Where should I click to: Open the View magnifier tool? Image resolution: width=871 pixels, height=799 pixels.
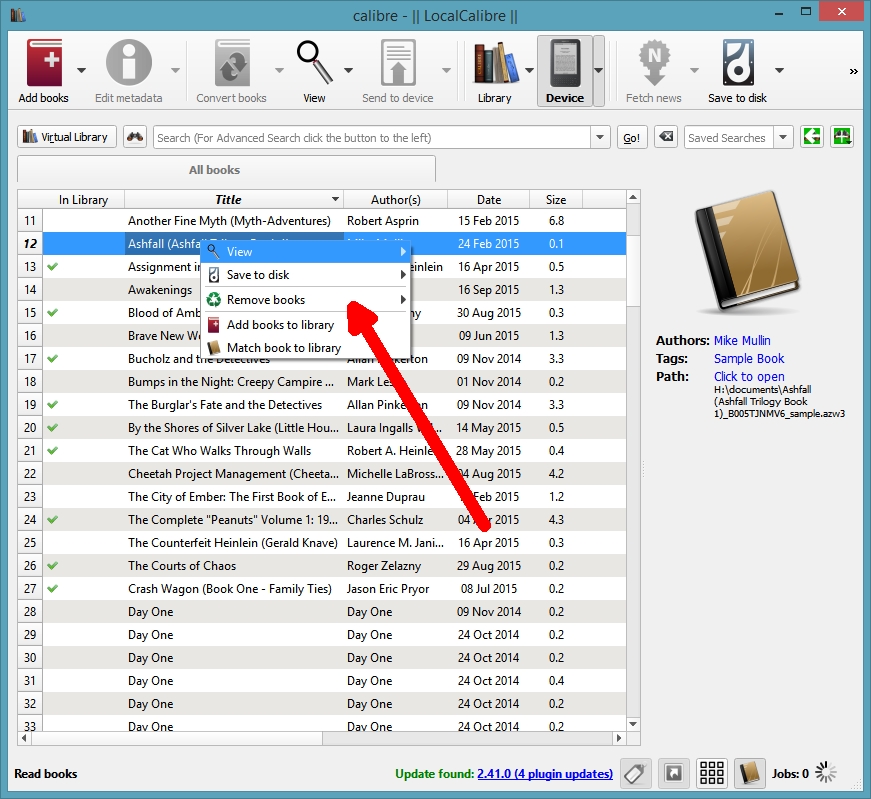tap(314, 63)
